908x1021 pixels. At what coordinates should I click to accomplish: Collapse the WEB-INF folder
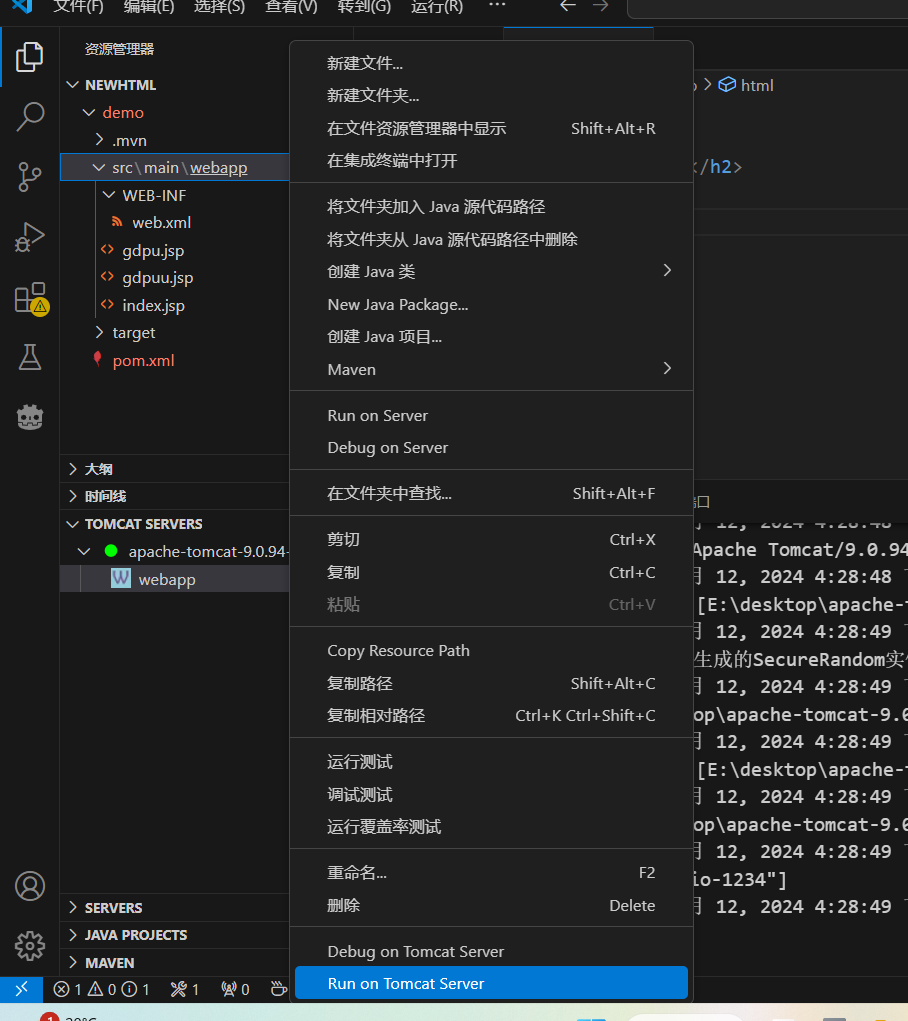tap(109, 195)
